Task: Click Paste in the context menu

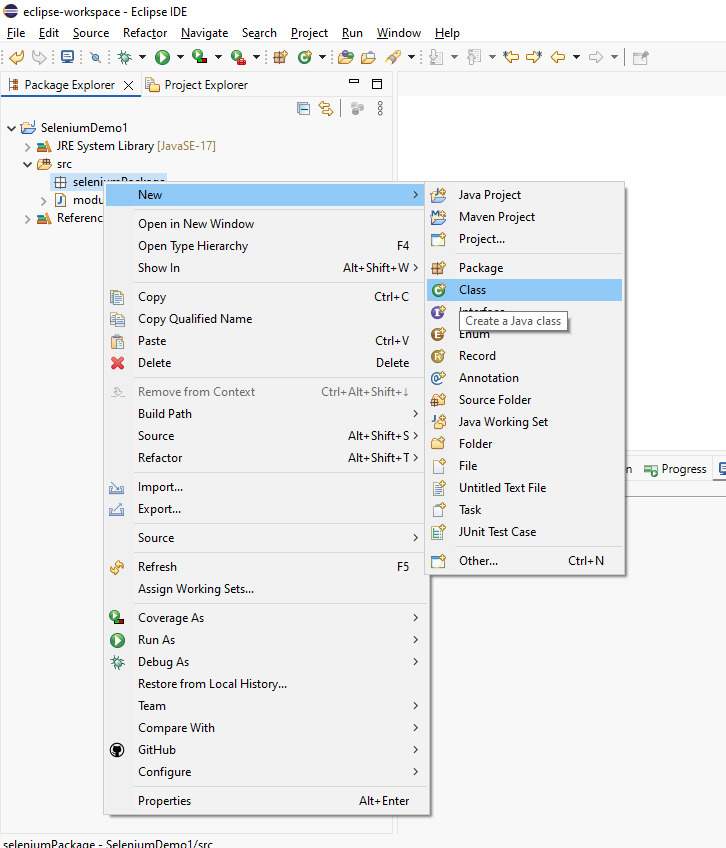Action: pyautogui.click(x=265, y=341)
